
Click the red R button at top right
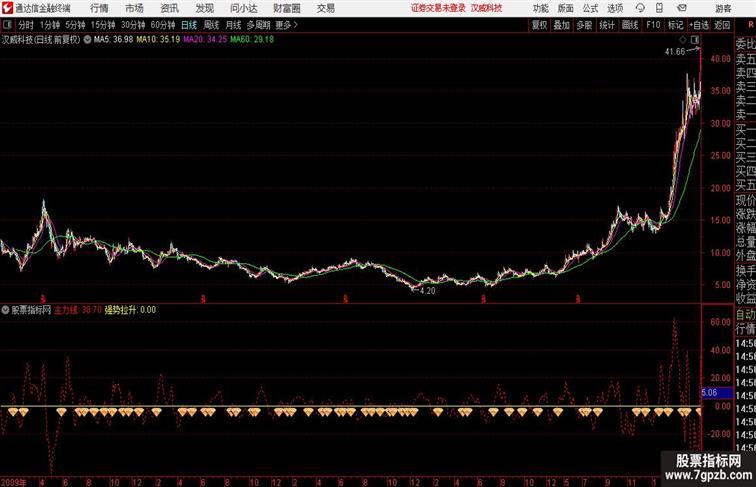(x=751, y=25)
